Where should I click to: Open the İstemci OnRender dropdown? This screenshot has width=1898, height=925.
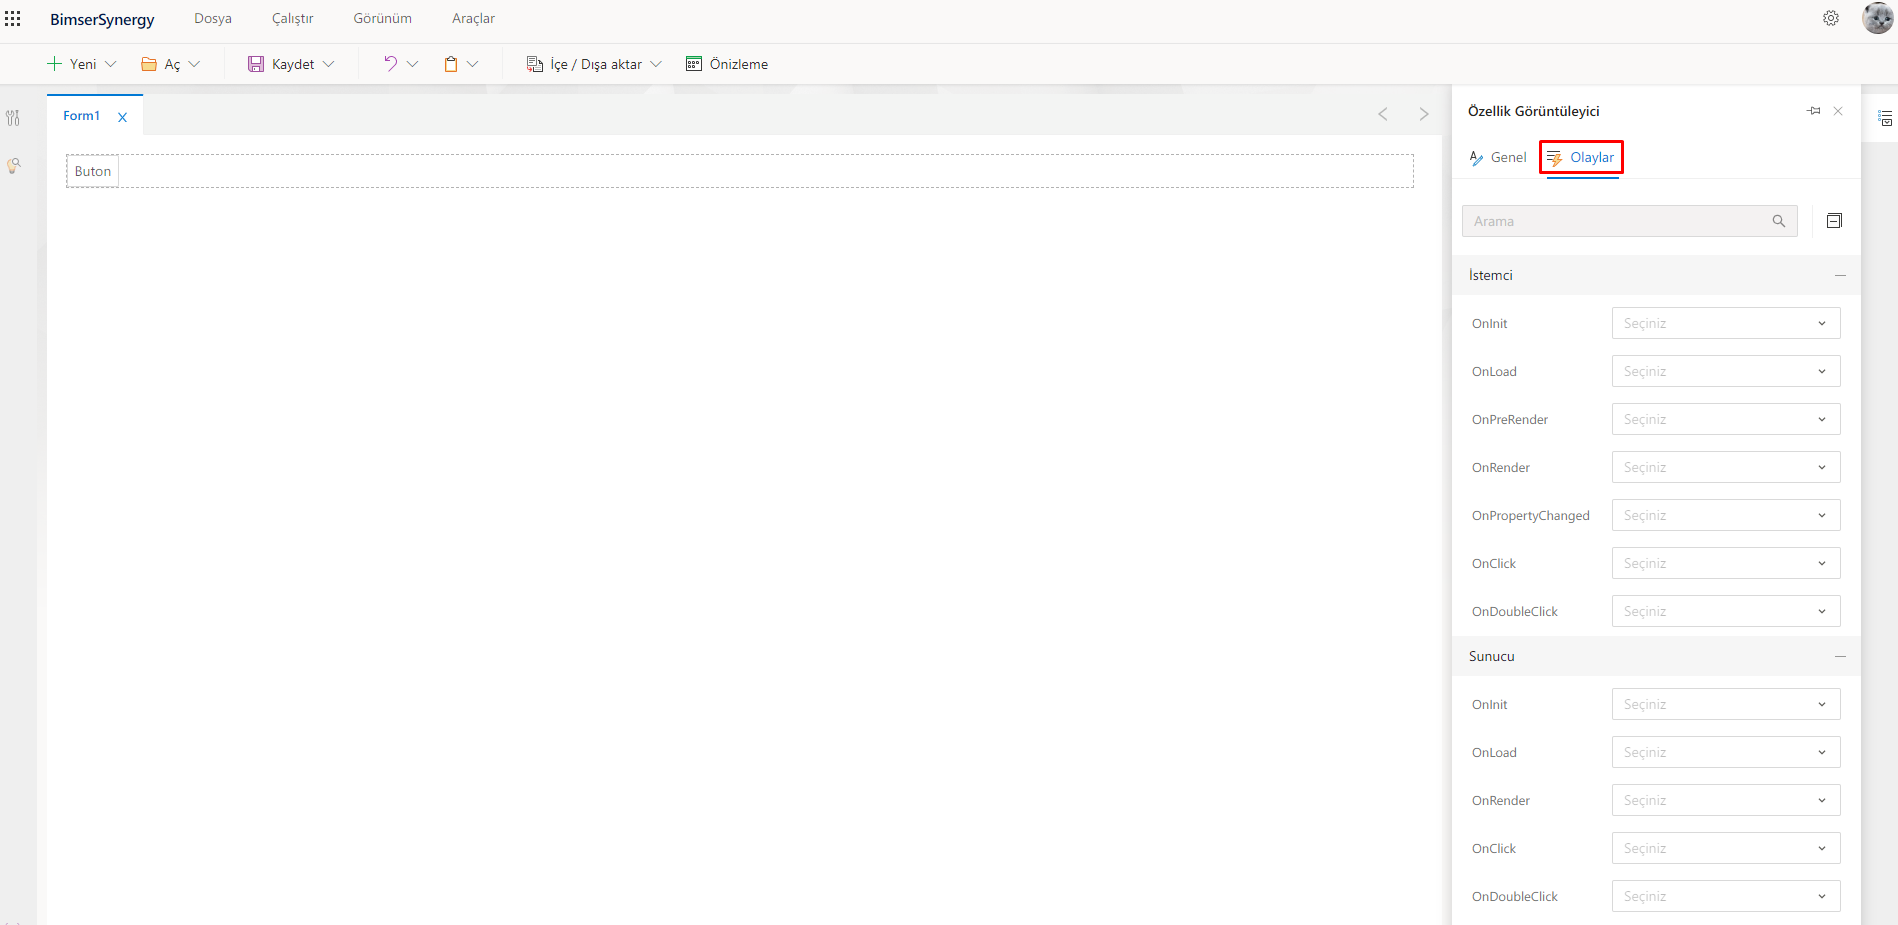coord(1726,467)
